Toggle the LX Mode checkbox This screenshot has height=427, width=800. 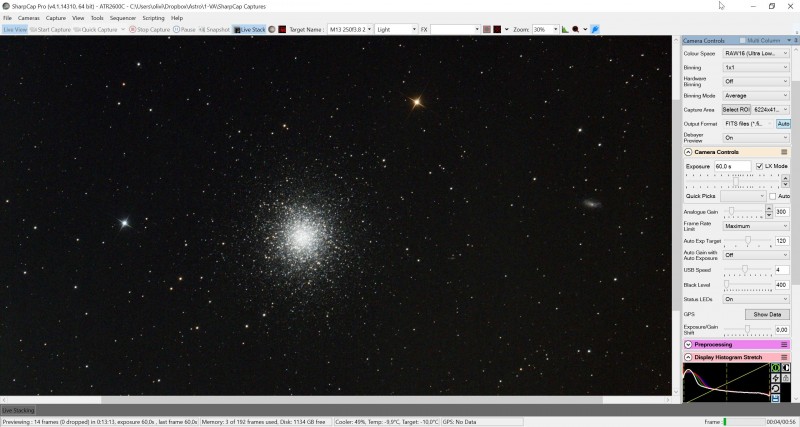tap(759, 166)
